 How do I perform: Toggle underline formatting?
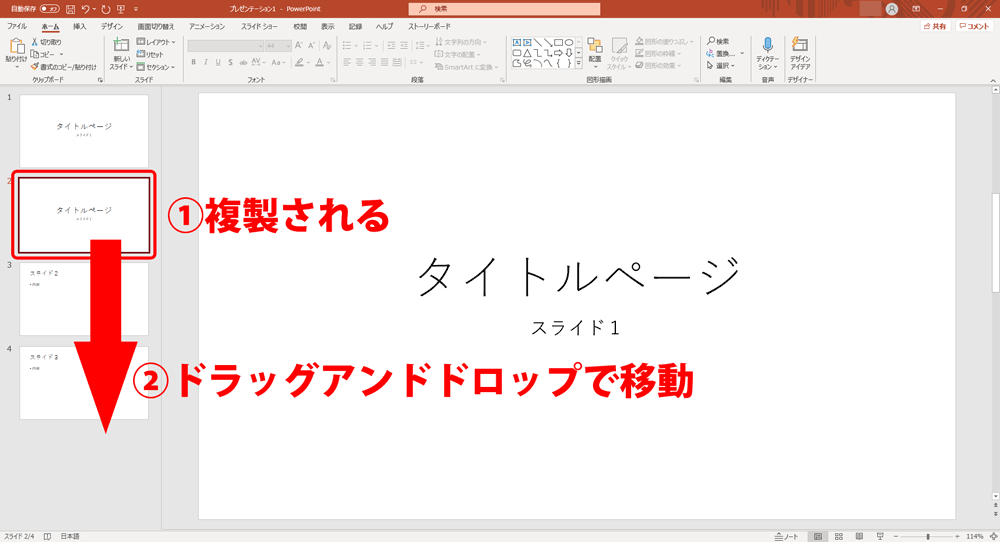(x=218, y=62)
